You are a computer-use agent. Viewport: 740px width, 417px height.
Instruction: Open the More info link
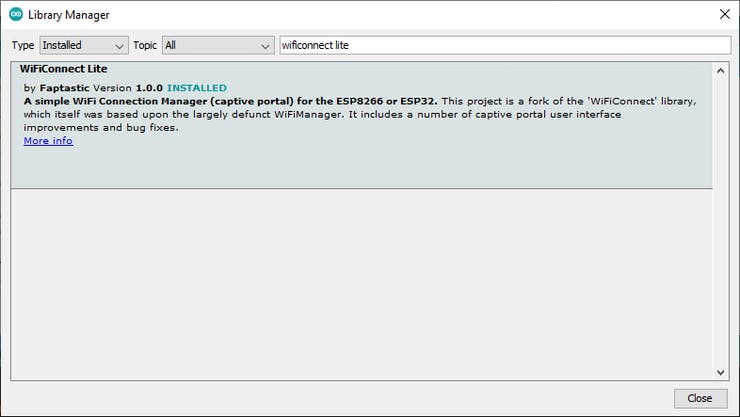(x=48, y=141)
